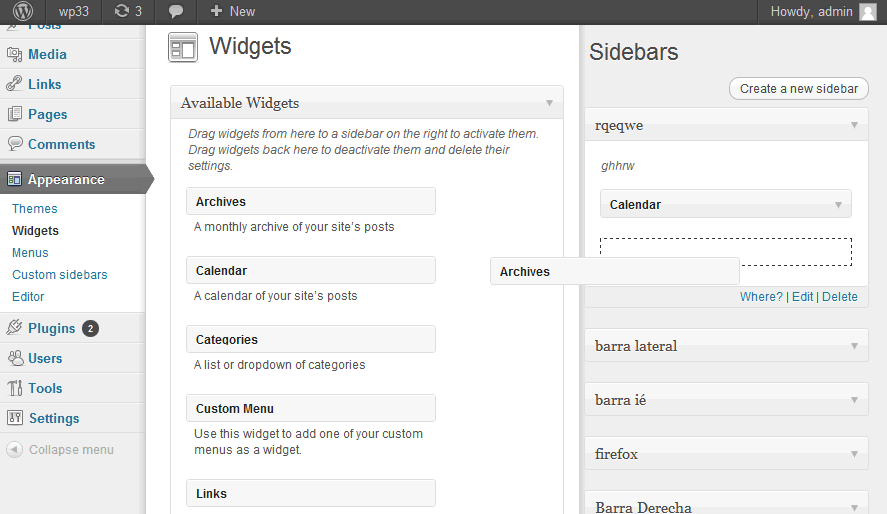Expand the Calendar widget dropdown arrow
Image resolution: width=887 pixels, height=514 pixels.
click(x=838, y=205)
